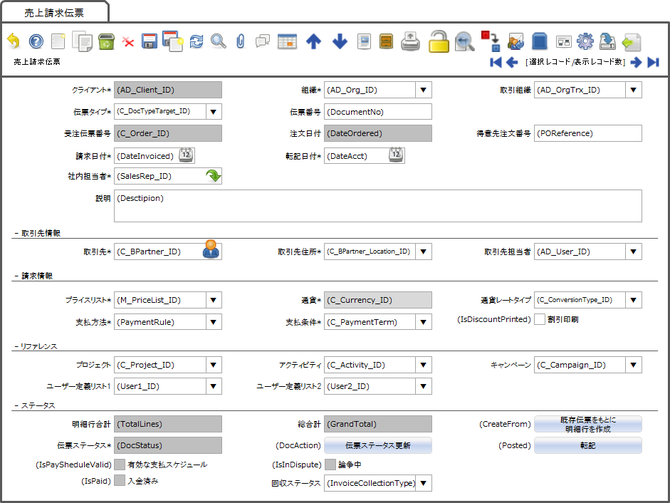
Task: Jump to last record navigation arrow
Action: click(x=653, y=62)
